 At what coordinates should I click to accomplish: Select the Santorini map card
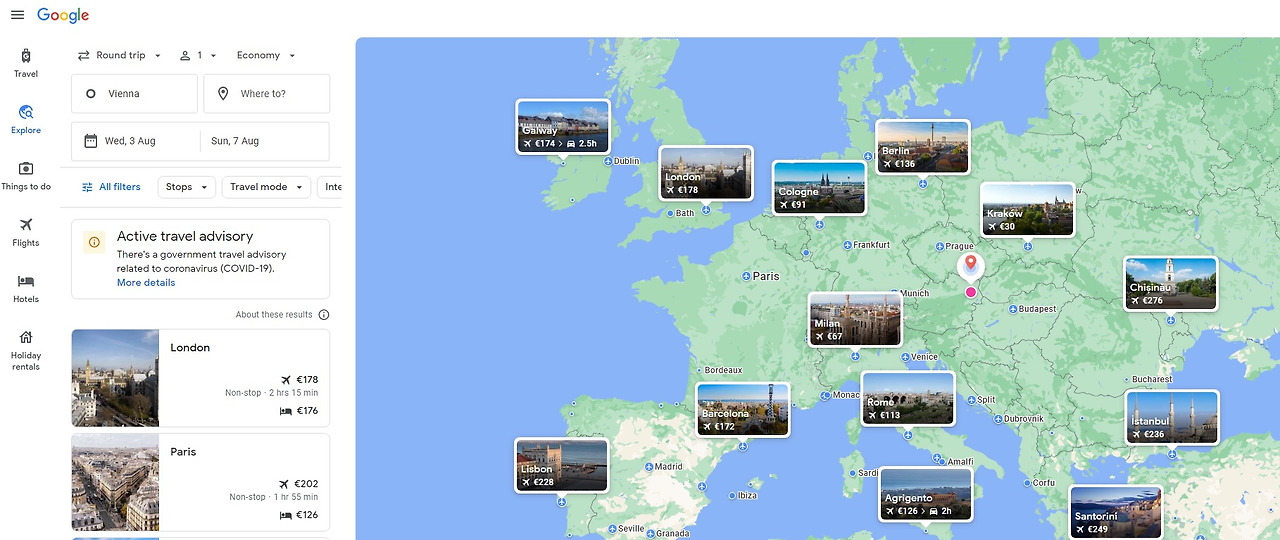pyautogui.click(x=1116, y=513)
